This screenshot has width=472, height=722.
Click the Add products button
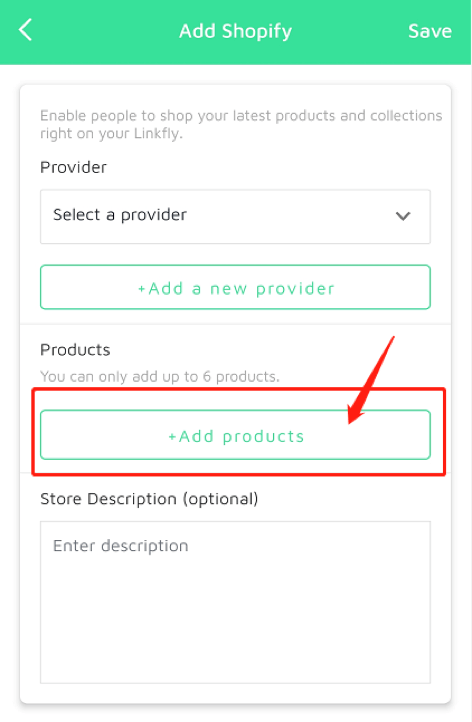point(235,435)
